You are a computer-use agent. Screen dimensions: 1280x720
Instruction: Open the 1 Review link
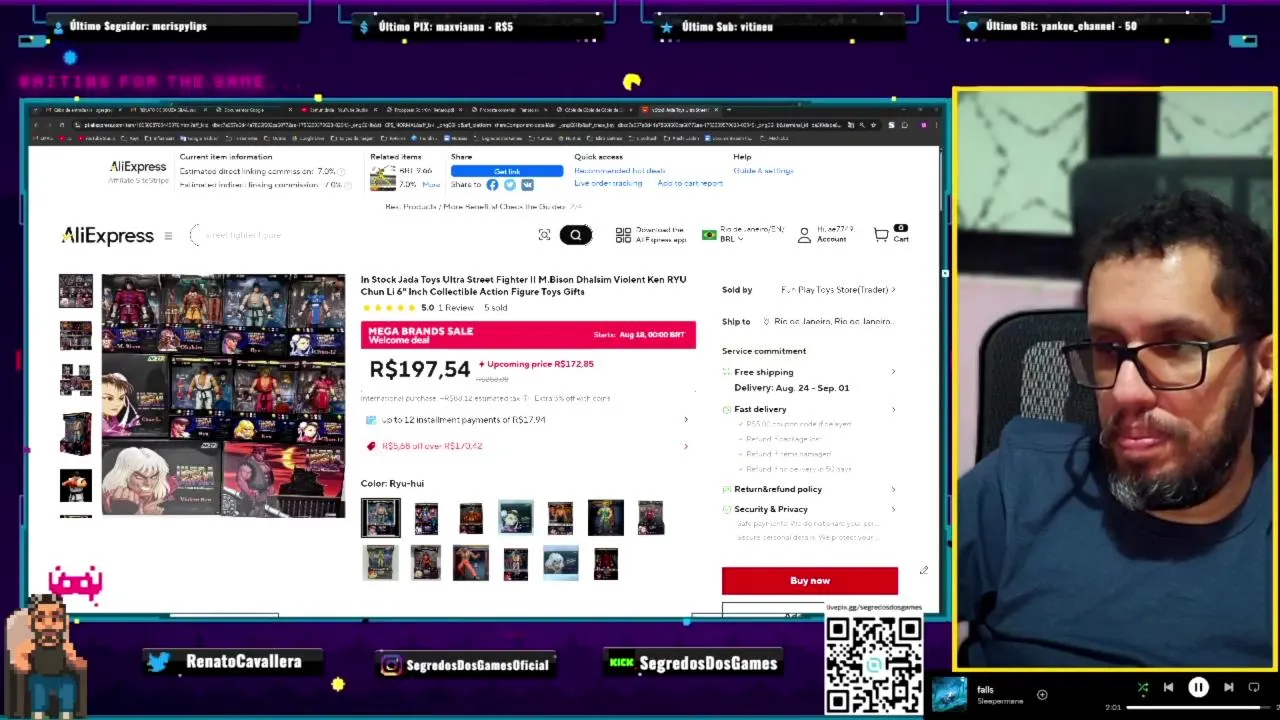click(456, 308)
